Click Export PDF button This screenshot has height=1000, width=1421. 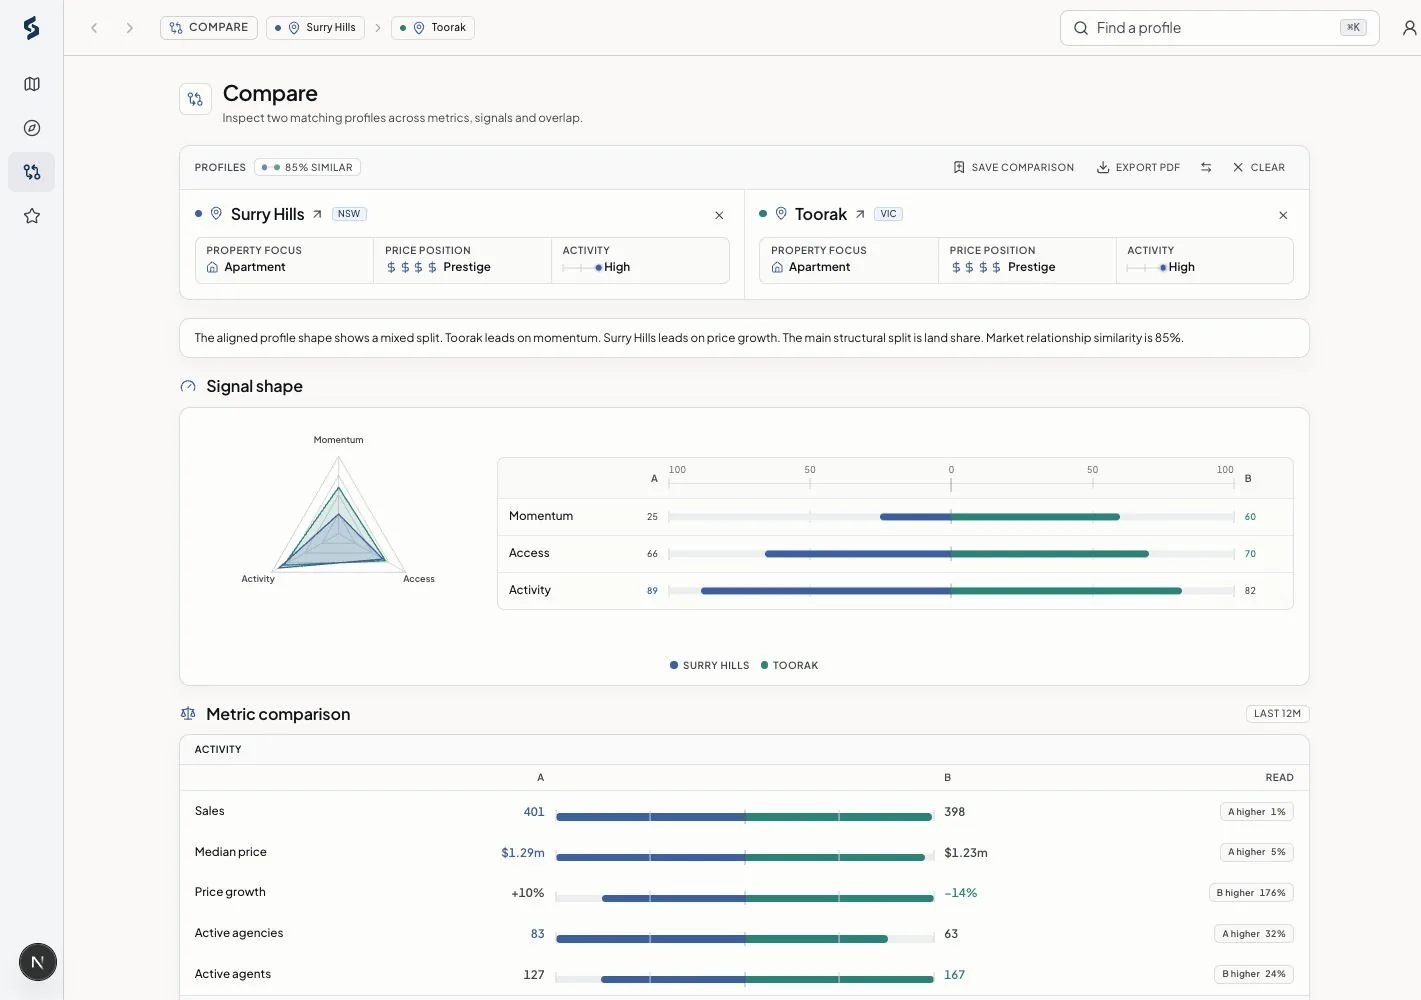click(x=1138, y=167)
